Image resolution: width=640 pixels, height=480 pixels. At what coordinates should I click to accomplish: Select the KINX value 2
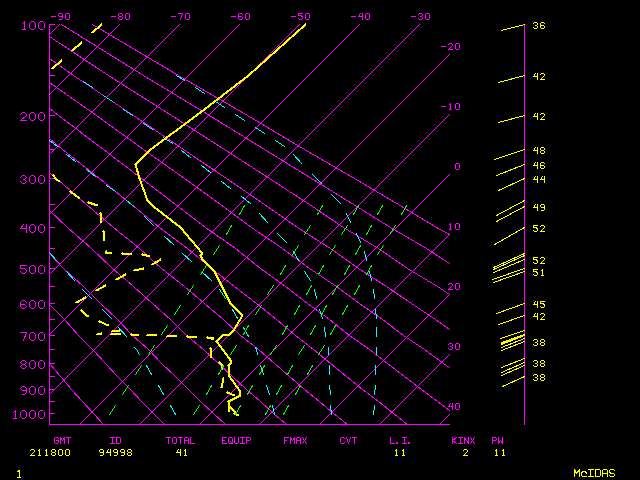point(466,453)
